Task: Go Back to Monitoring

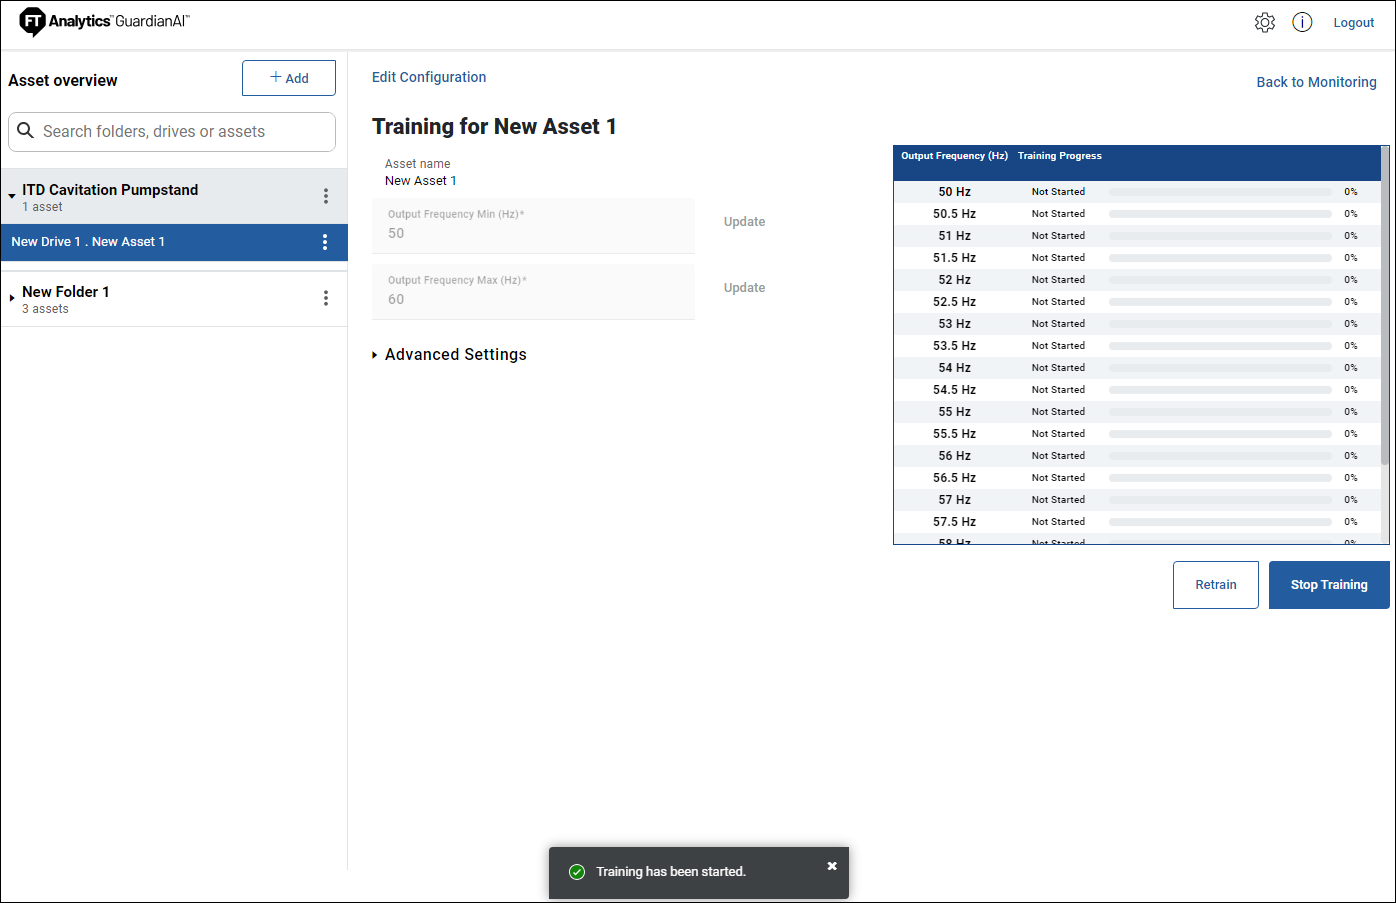Action: [1315, 82]
